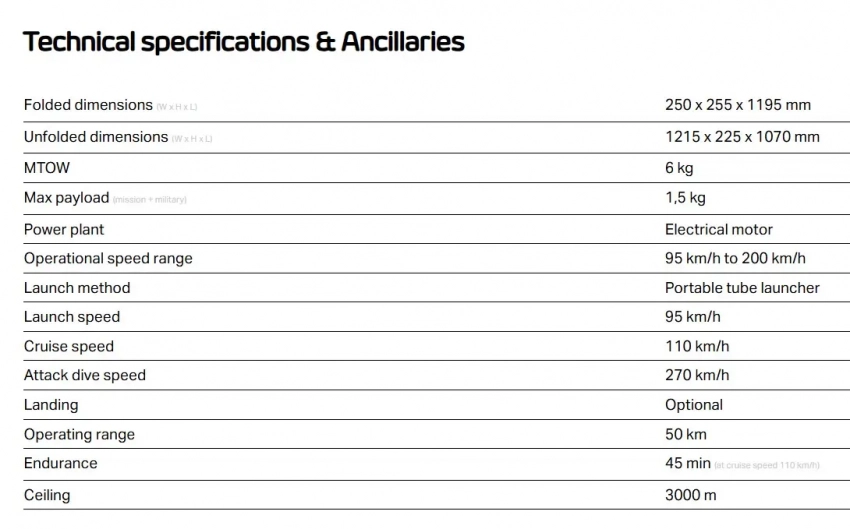Select the 45 min endurance value
The width and height of the screenshot is (850, 529).
[x=688, y=463]
